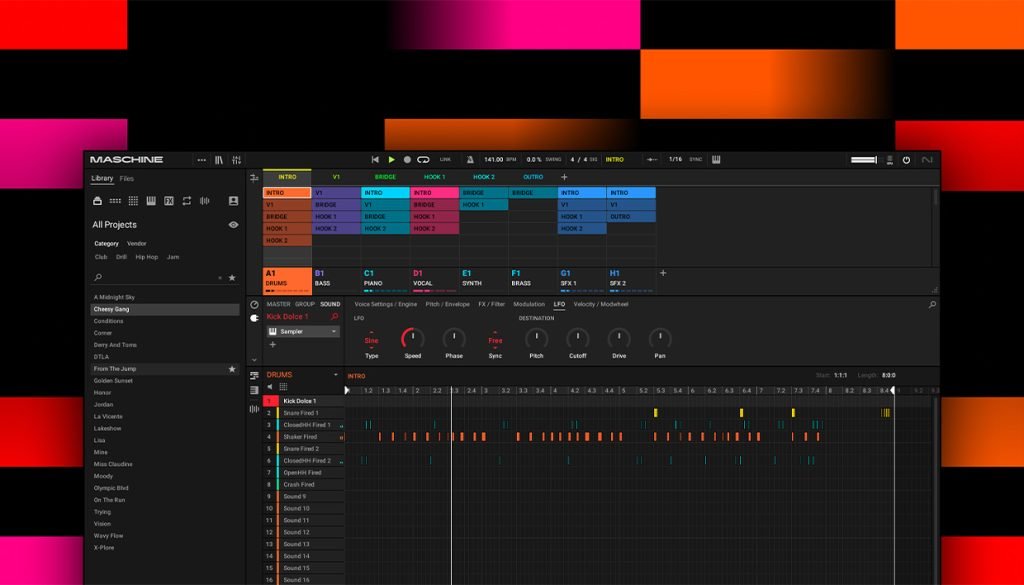Click the LFO Speed knob
The image size is (1024, 585).
(412, 339)
